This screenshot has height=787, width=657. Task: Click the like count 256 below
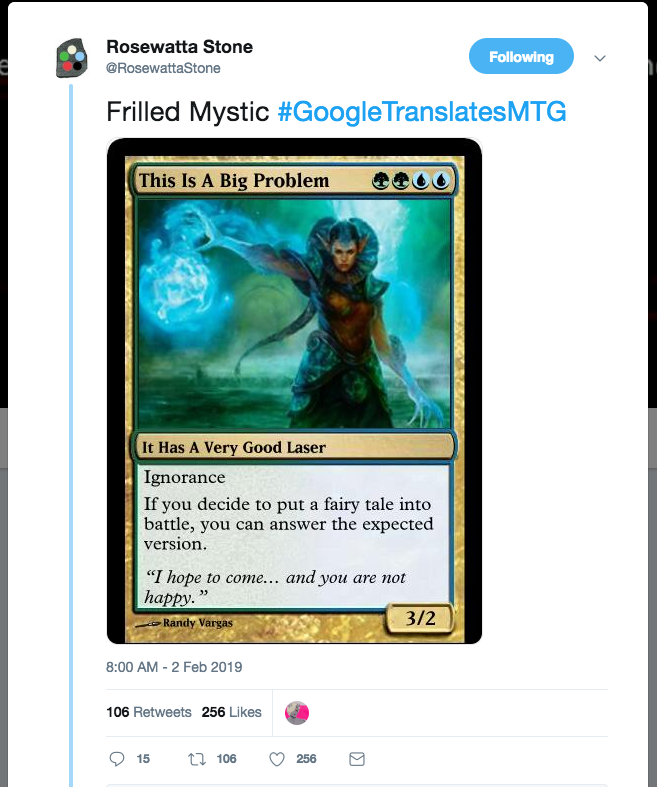point(306,759)
